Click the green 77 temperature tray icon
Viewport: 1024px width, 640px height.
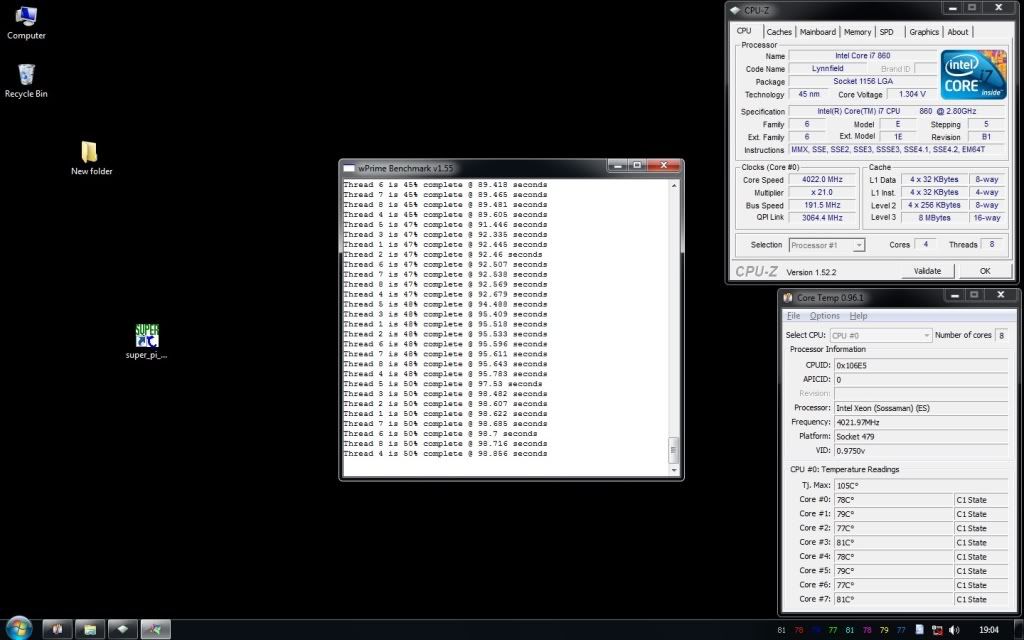point(833,630)
